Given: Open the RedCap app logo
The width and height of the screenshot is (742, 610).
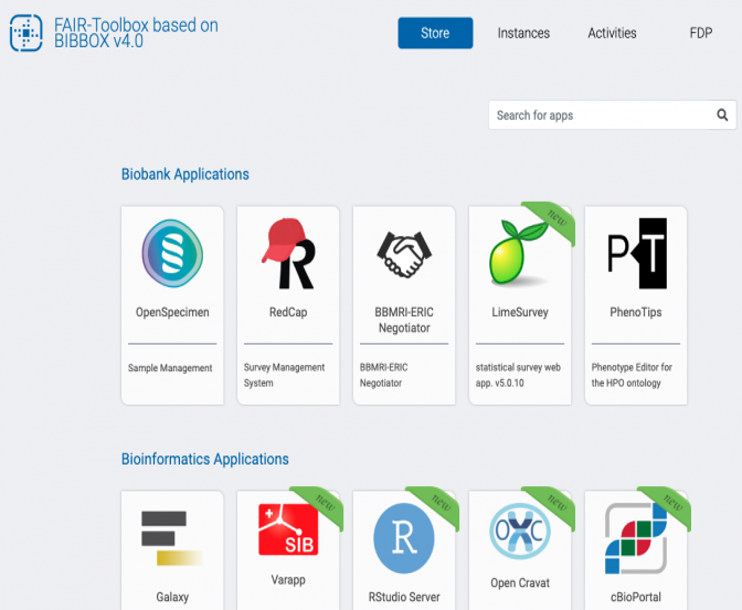Looking at the screenshot, I should click(x=287, y=254).
